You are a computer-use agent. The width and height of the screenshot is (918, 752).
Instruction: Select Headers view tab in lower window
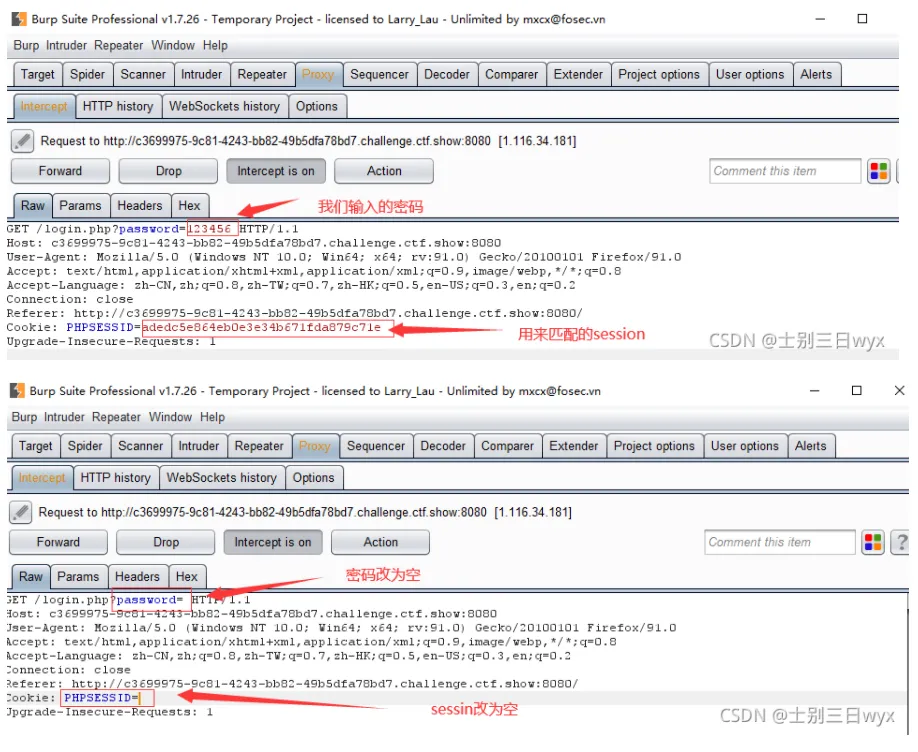pyautogui.click(x=137, y=576)
